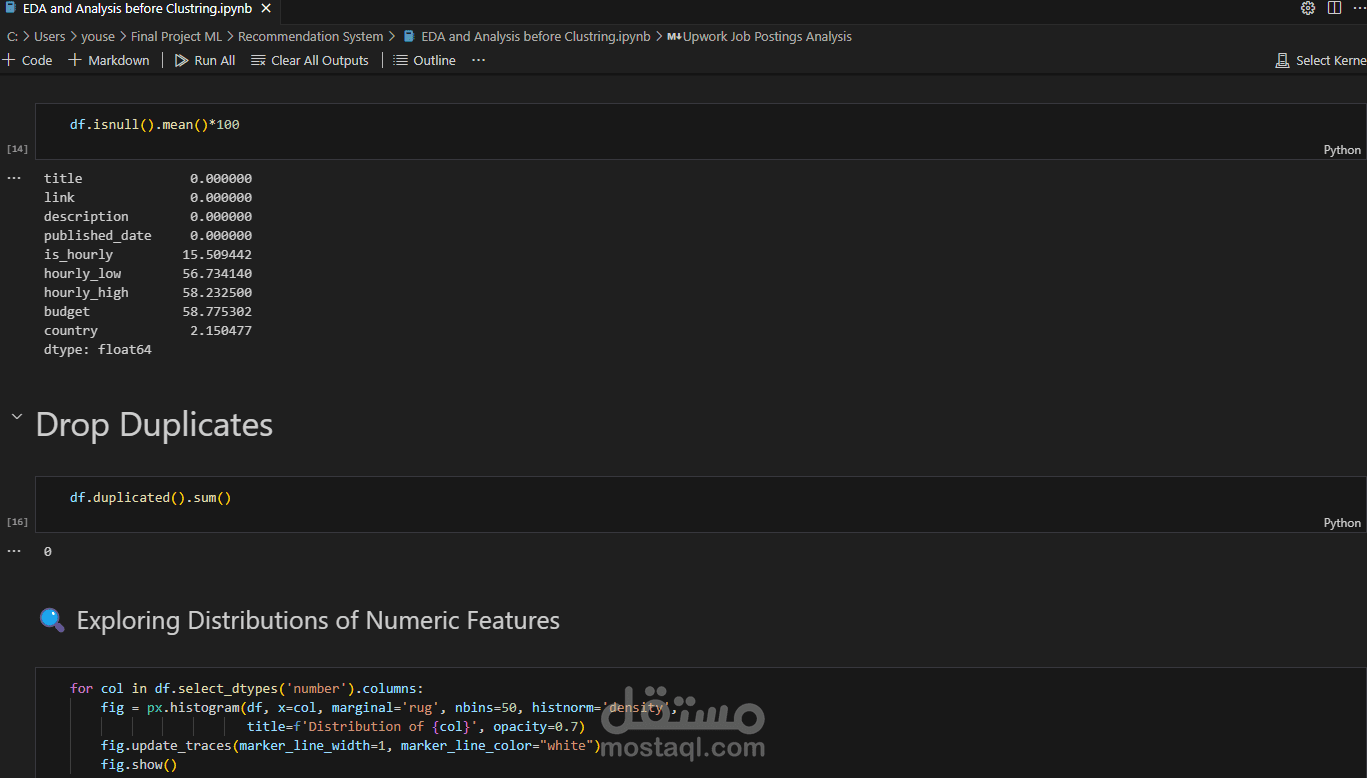Click Final Project ML breadcrumb folder
Viewport: 1367px width, 778px height.
click(176, 36)
